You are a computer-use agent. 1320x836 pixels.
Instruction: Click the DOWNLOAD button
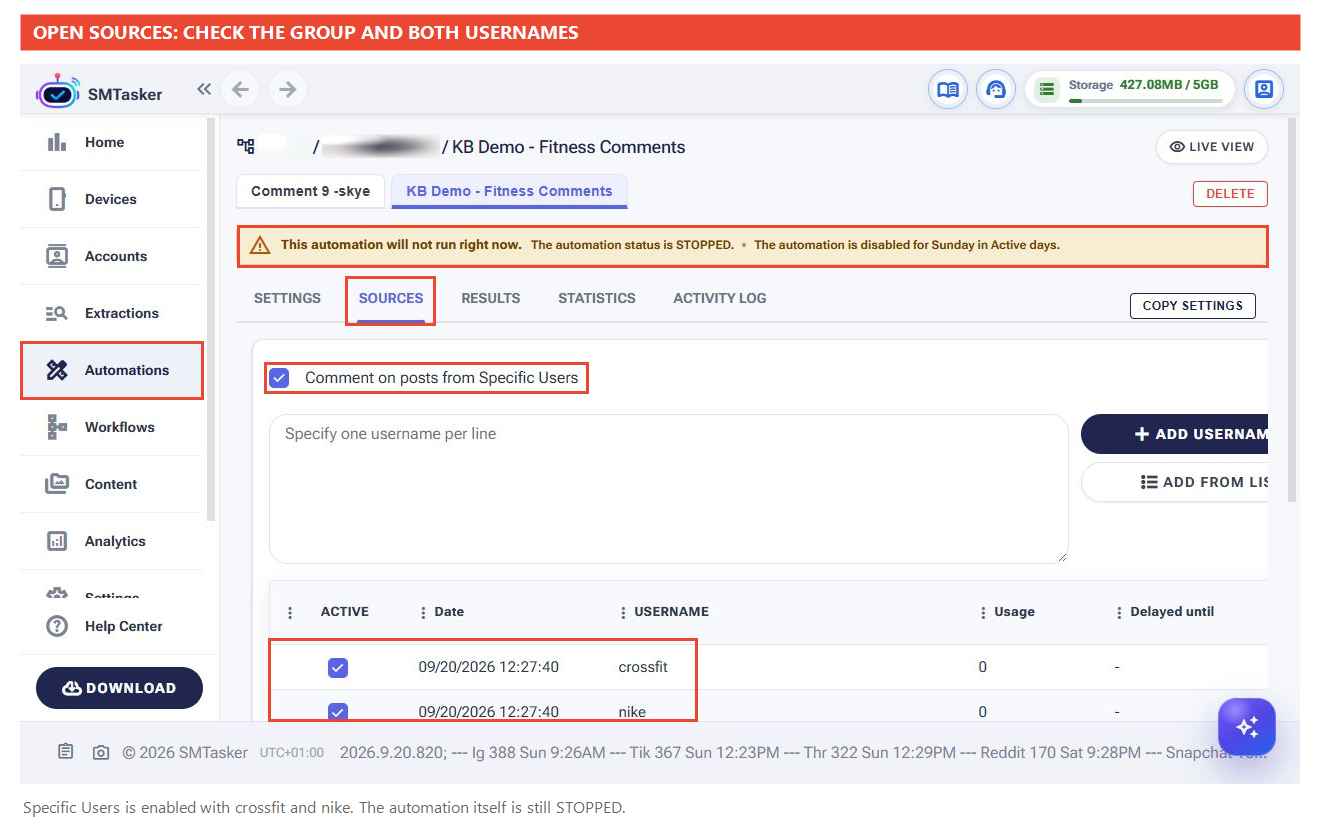(x=119, y=688)
